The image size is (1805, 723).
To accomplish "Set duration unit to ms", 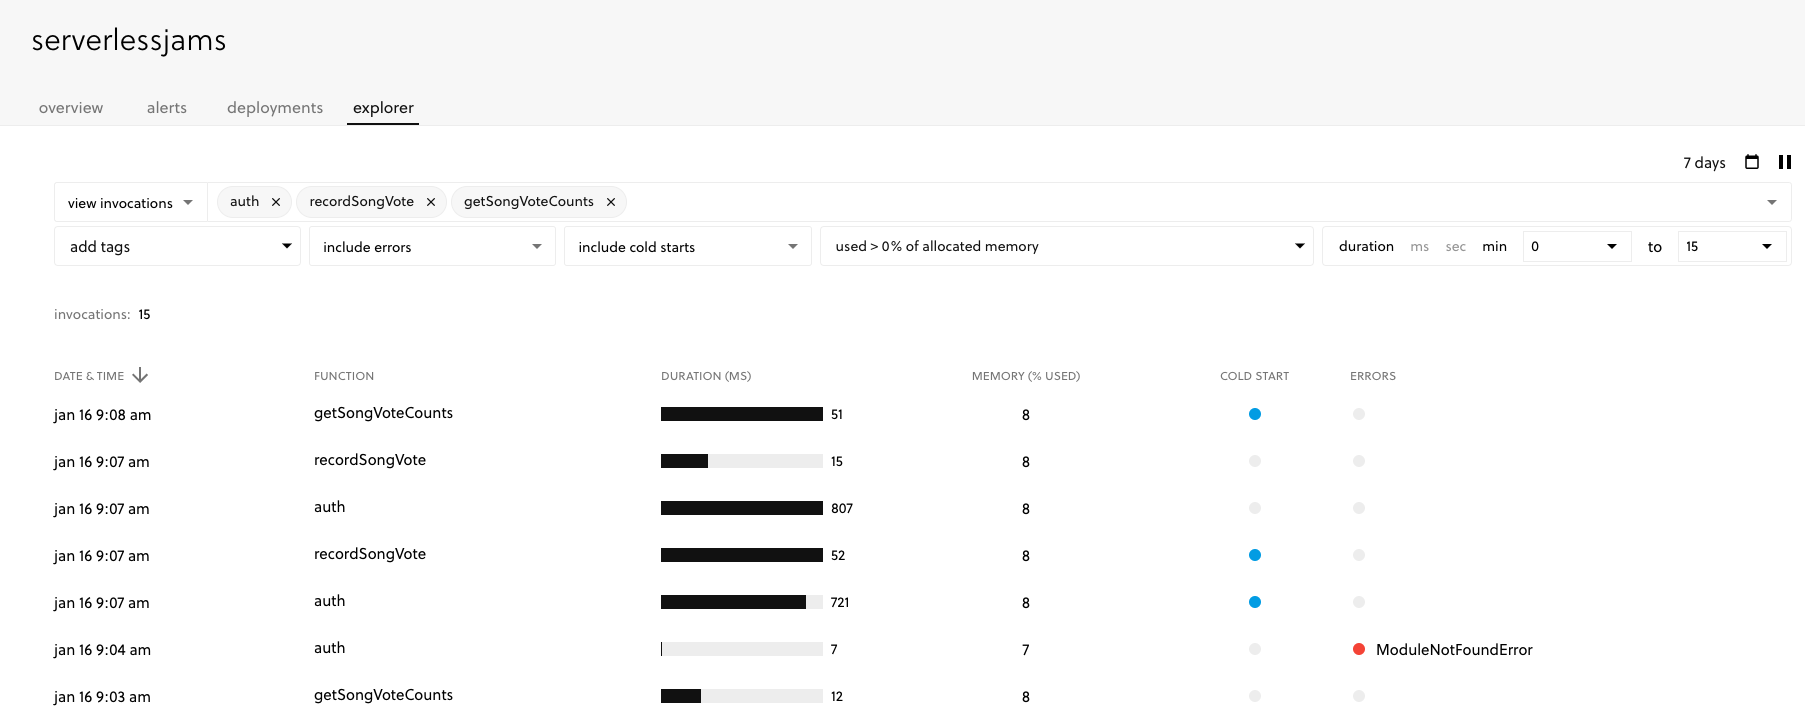I will [1419, 247].
